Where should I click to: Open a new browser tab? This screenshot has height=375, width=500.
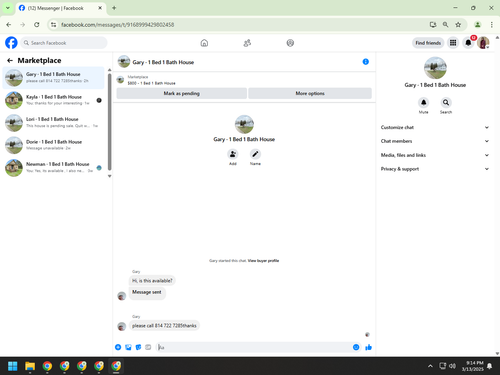[114, 8]
